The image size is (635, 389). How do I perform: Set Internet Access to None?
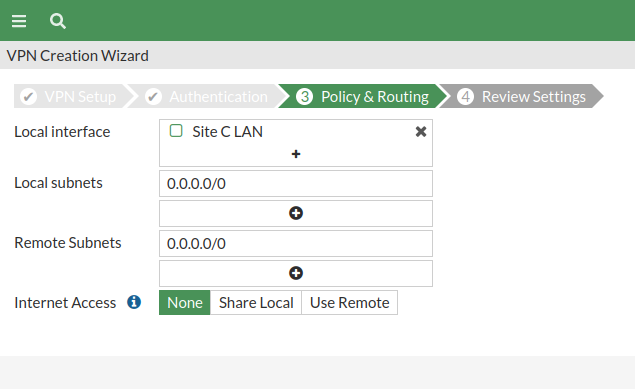[185, 302]
